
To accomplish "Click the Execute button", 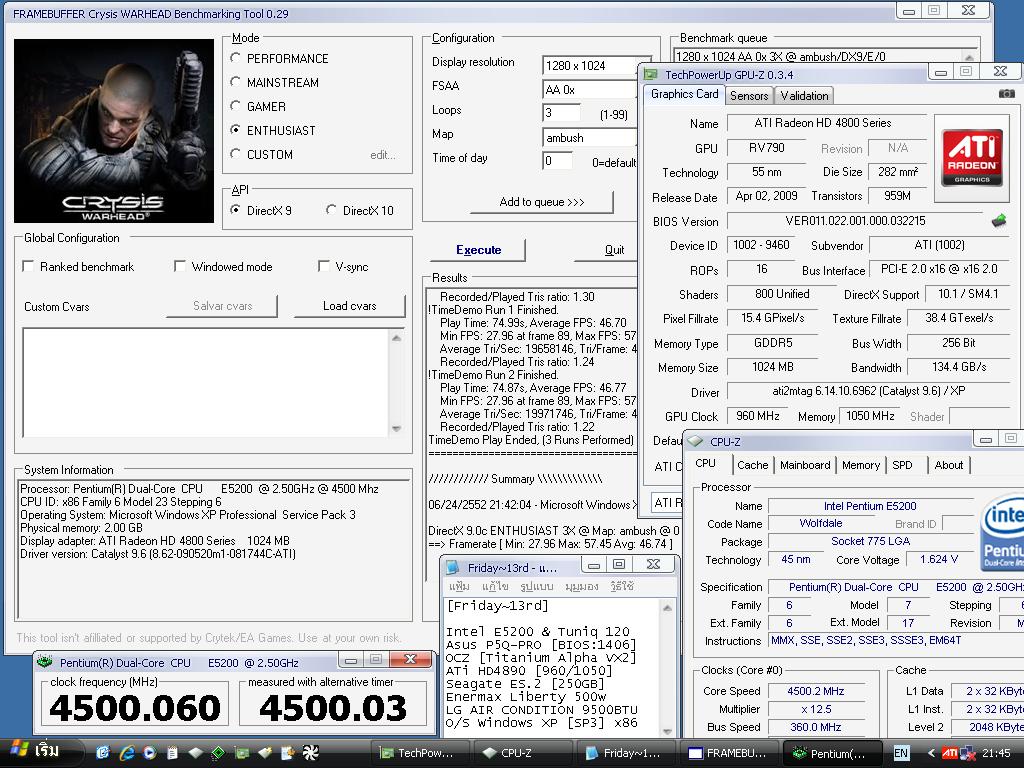I will (478, 249).
